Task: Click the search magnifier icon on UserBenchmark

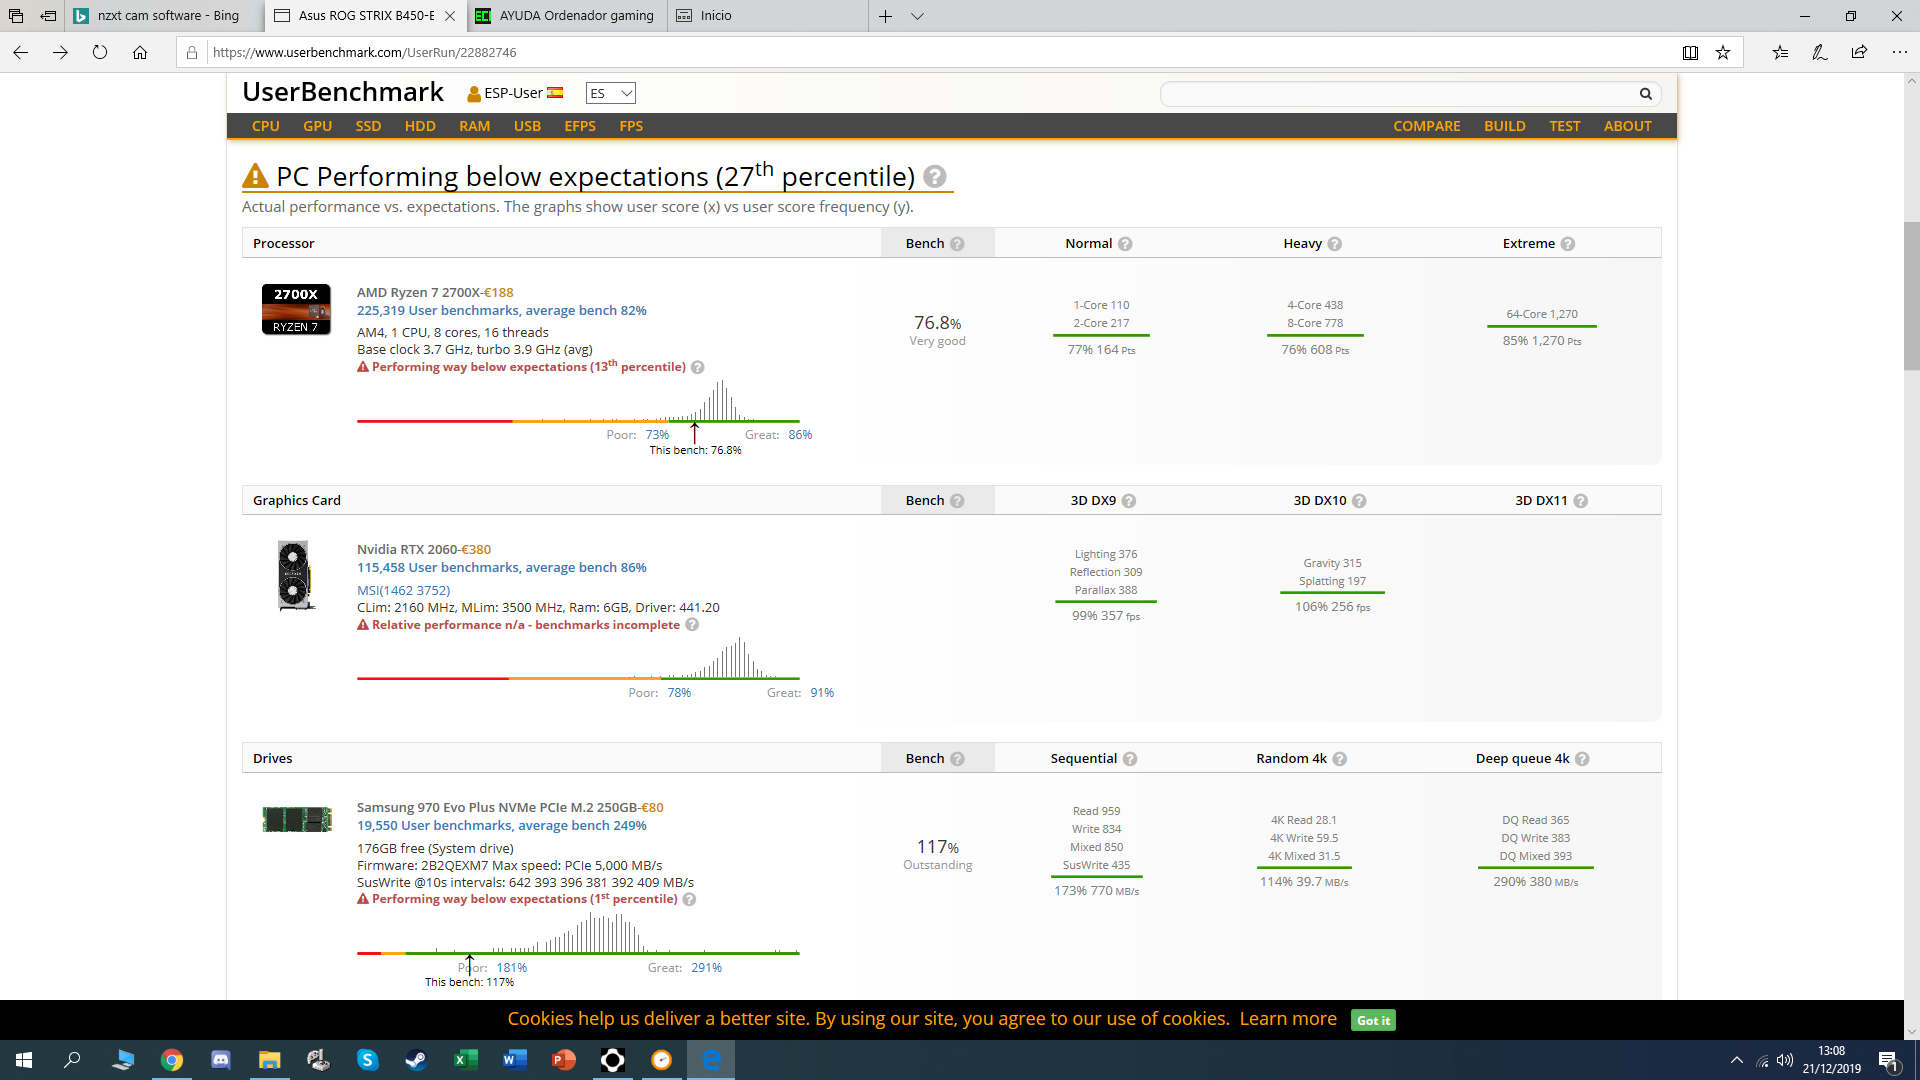Action: click(1645, 94)
